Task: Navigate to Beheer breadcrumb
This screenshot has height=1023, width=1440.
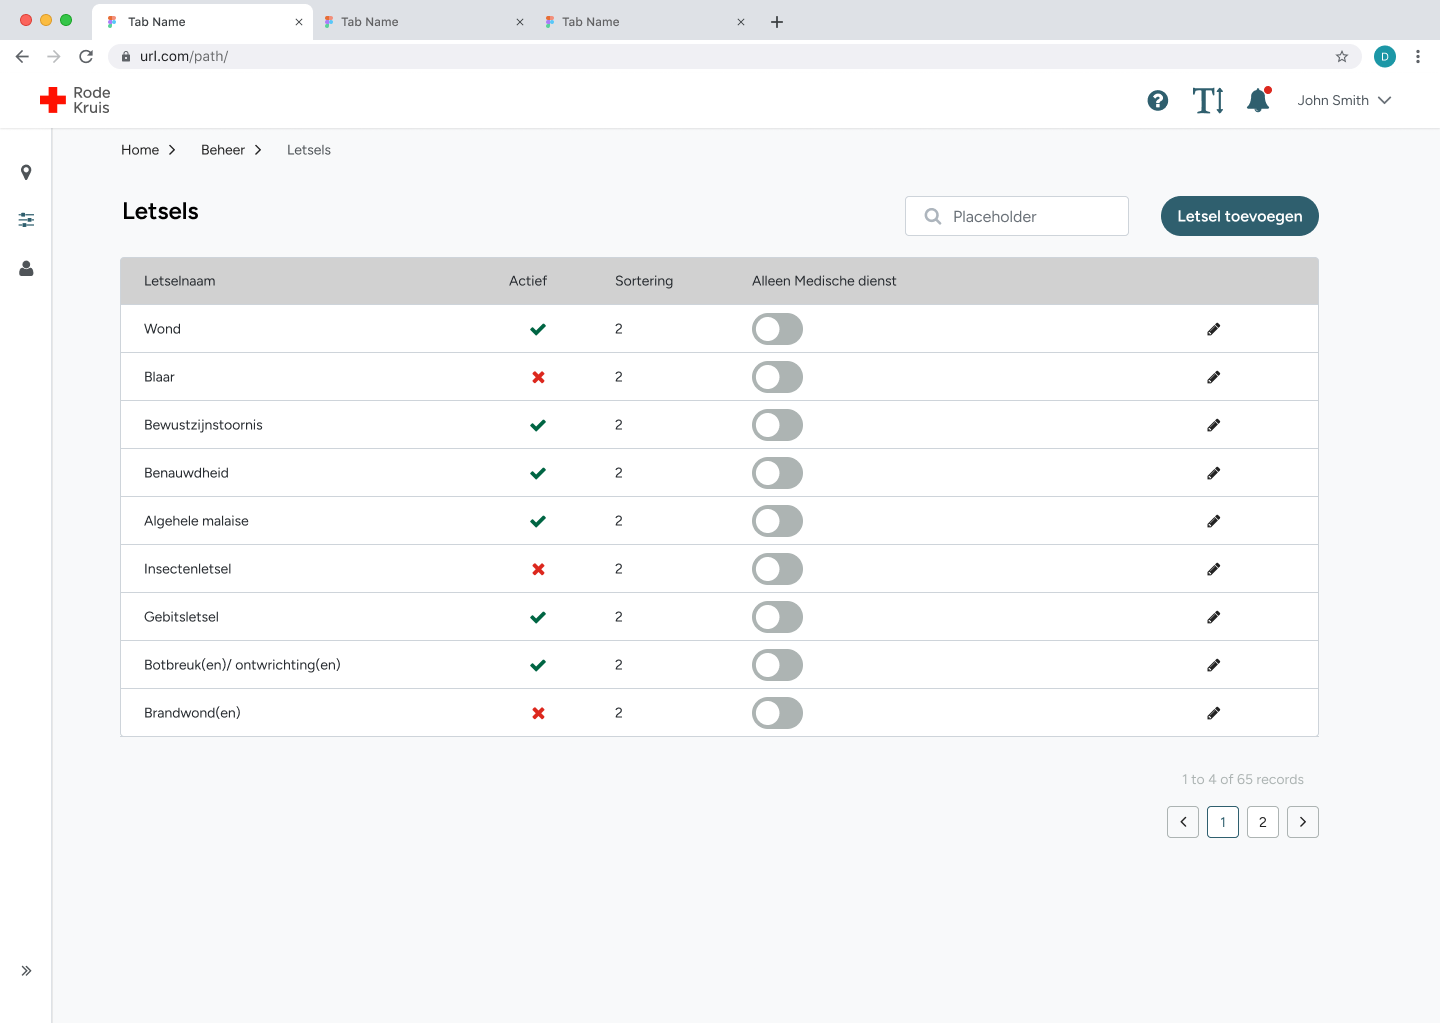Action: pos(223,150)
